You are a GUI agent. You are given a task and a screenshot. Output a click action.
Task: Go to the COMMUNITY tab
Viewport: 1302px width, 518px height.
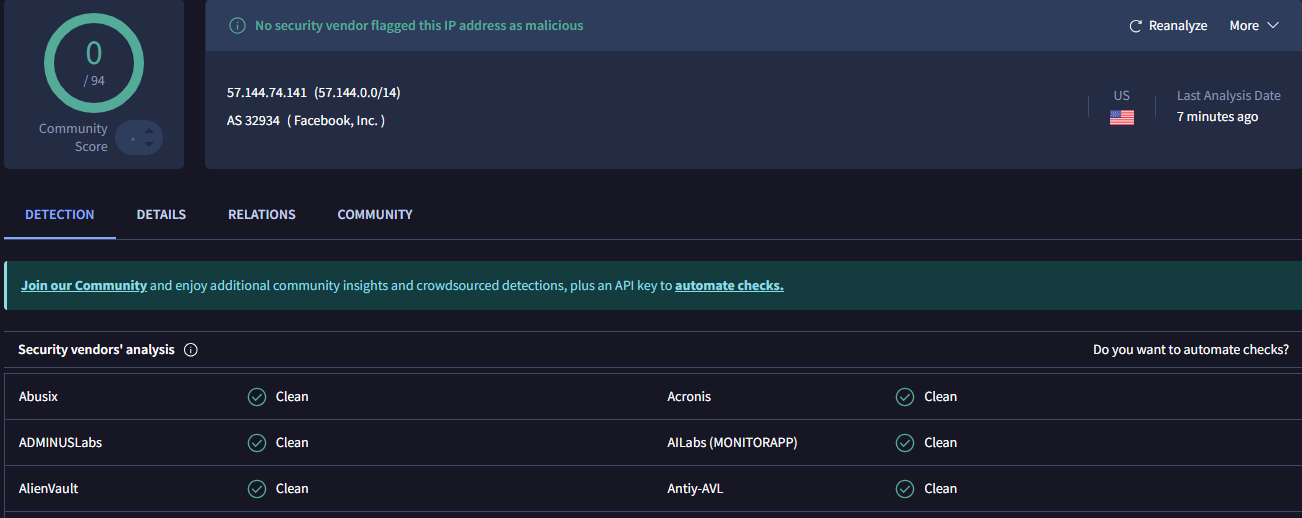375,215
